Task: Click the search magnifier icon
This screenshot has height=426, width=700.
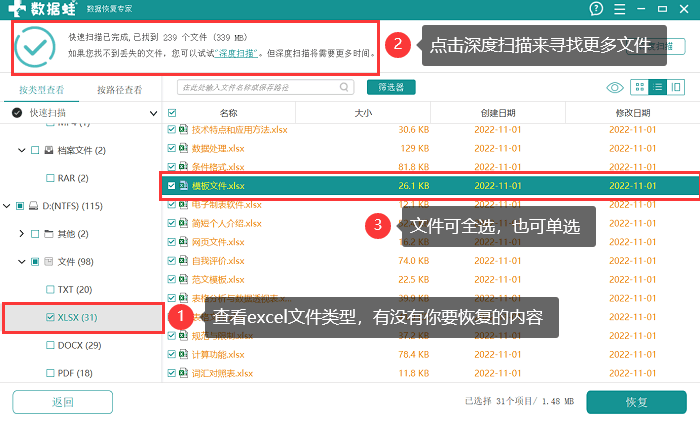Action: tap(344, 87)
